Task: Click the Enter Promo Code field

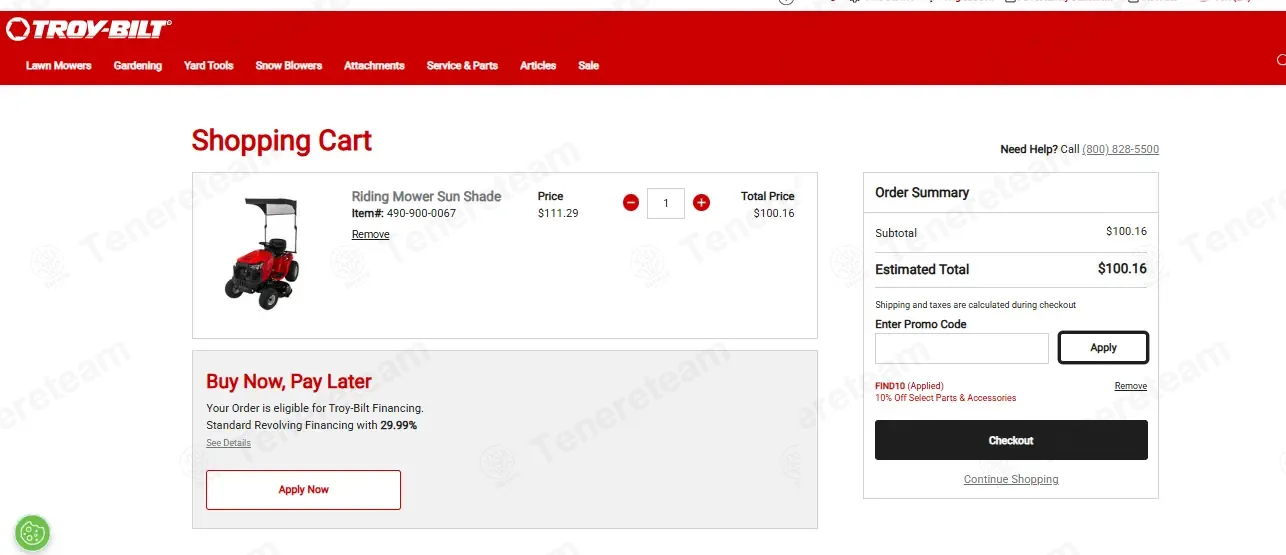Action: click(x=962, y=348)
